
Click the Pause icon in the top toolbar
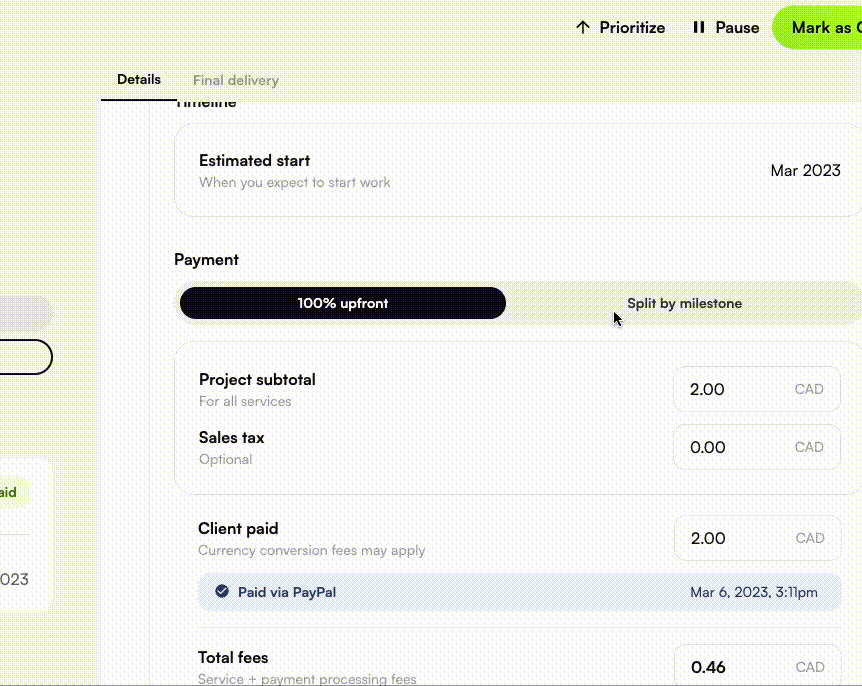(699, 27)
